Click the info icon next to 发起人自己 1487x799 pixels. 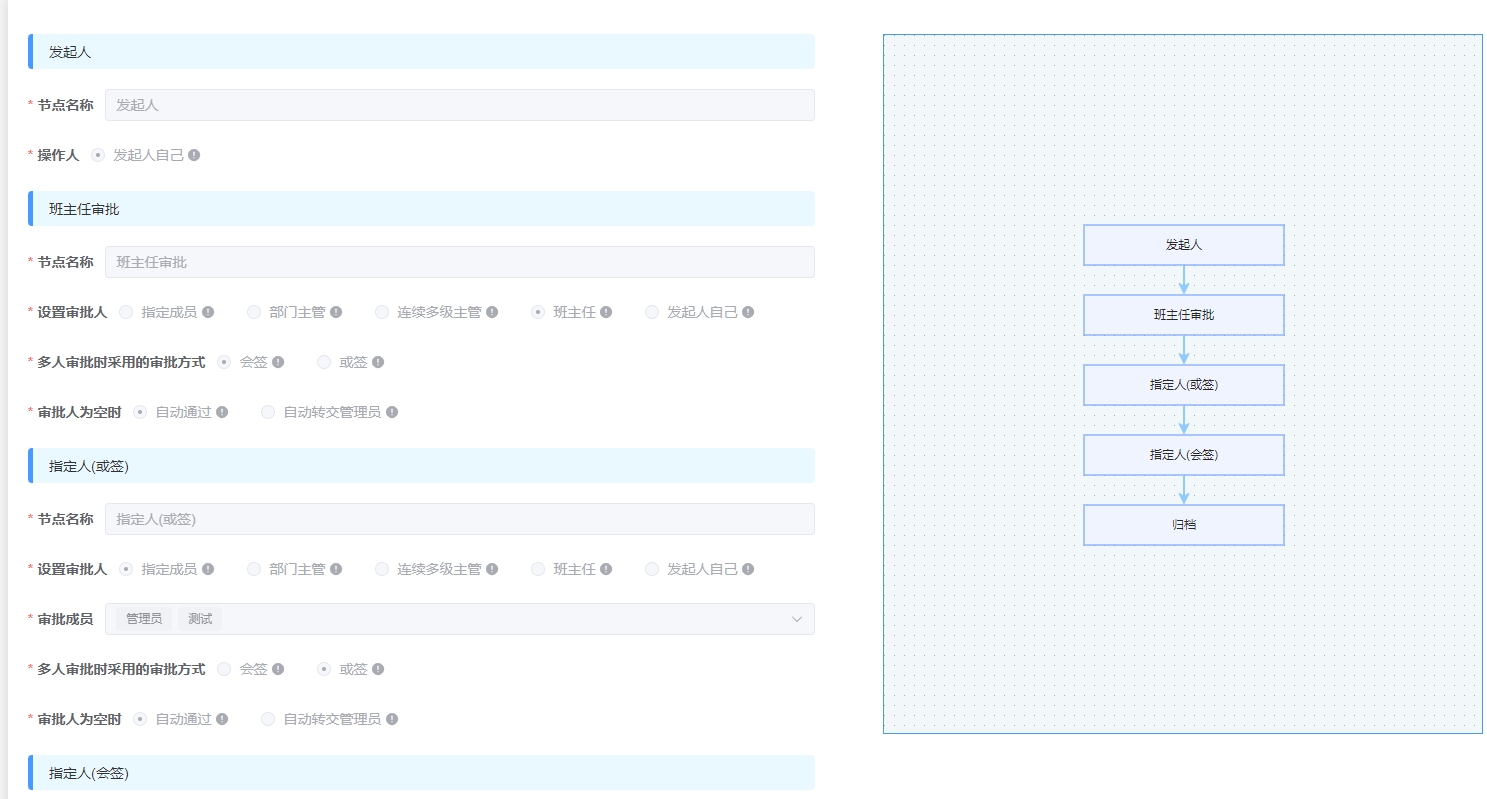tap(193, 155)
